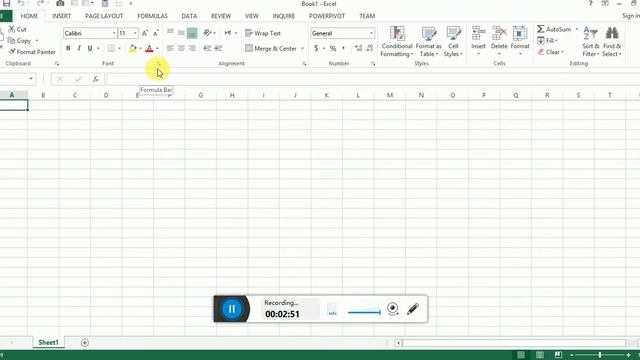Click Insert cells icon
This screenshot has height=360, width=640.
[x=478, y=33]
